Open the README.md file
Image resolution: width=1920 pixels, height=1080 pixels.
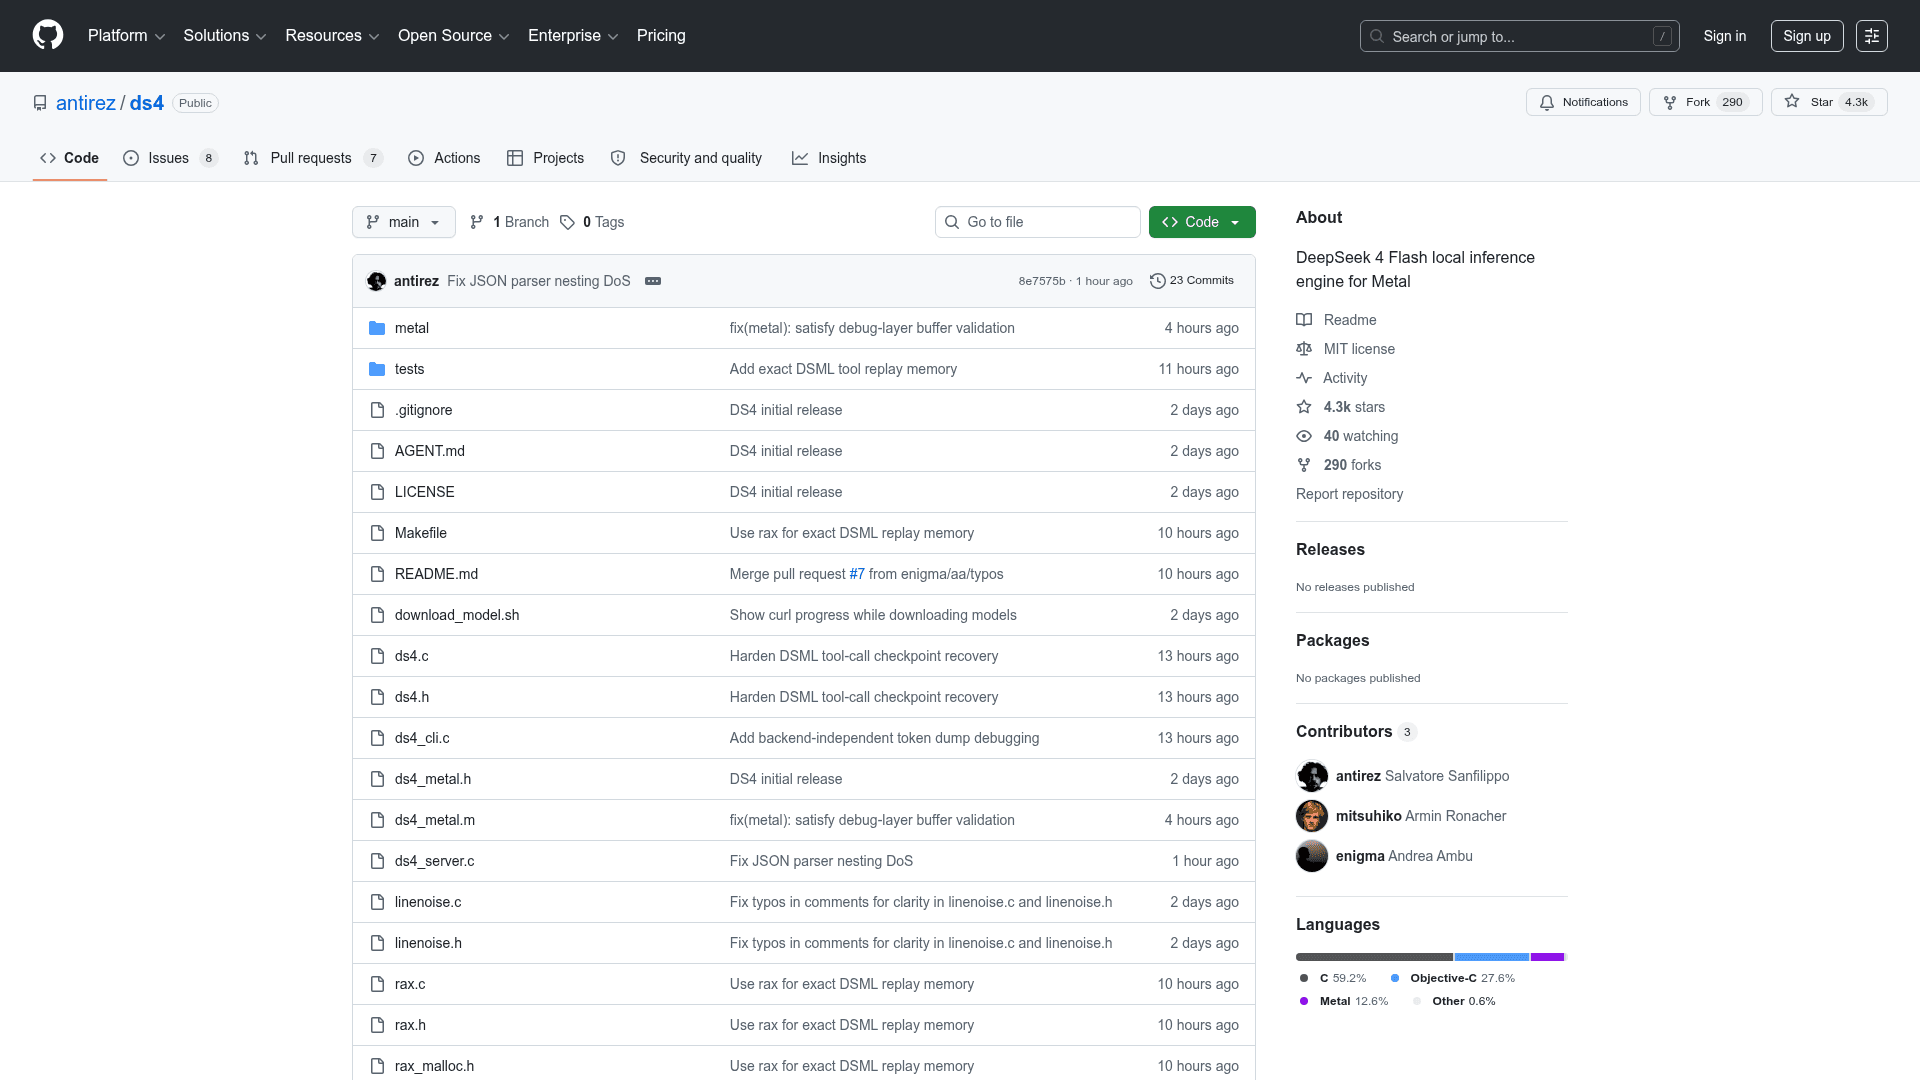click(436, 574)
